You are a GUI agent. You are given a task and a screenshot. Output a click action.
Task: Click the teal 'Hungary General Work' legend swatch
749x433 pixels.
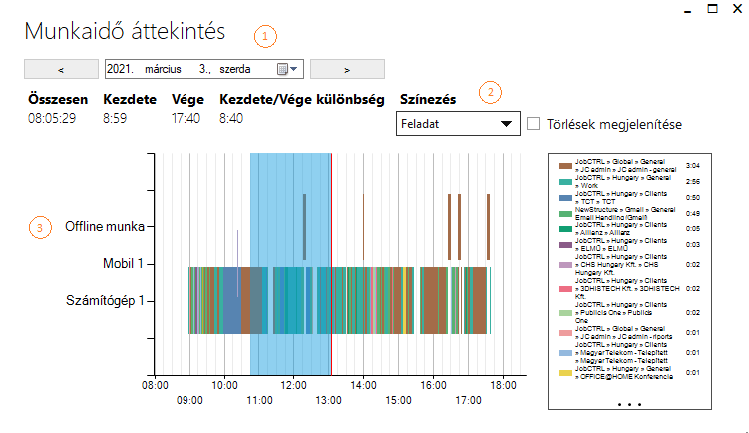[565, 182]
